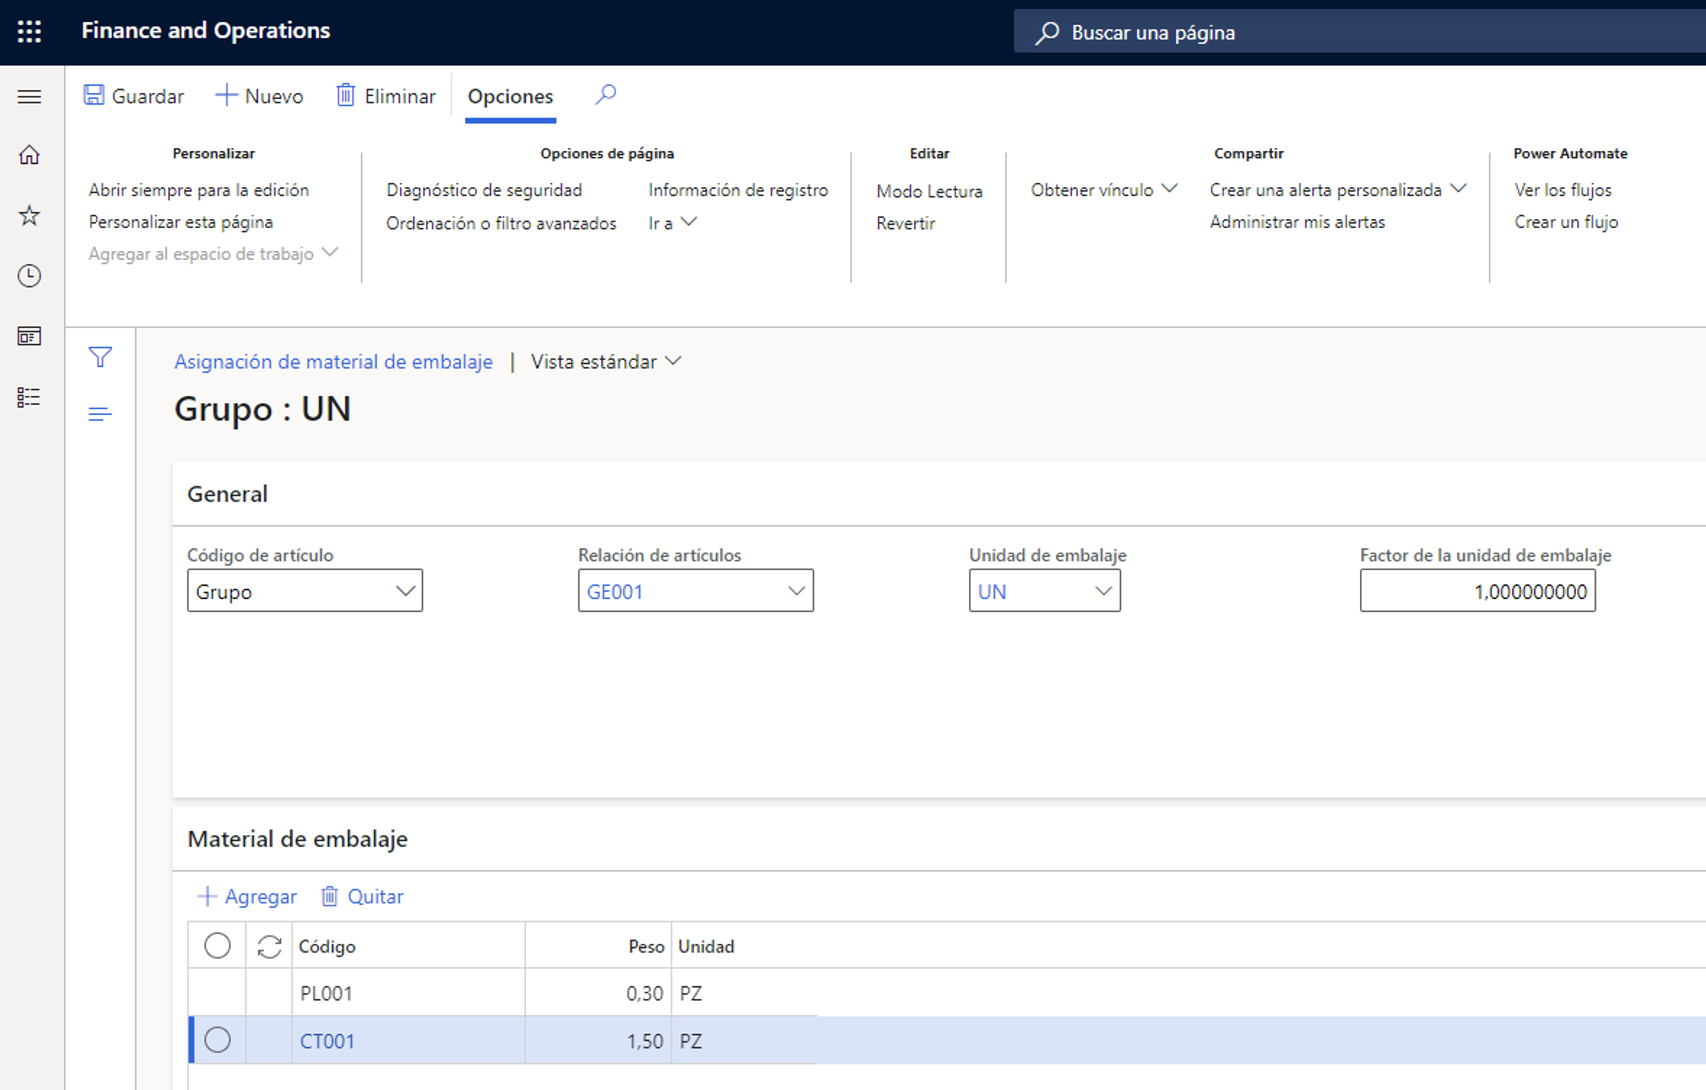Sort by the Código column header
This screenshot has width=1706, height=1090.
(408, 946)
